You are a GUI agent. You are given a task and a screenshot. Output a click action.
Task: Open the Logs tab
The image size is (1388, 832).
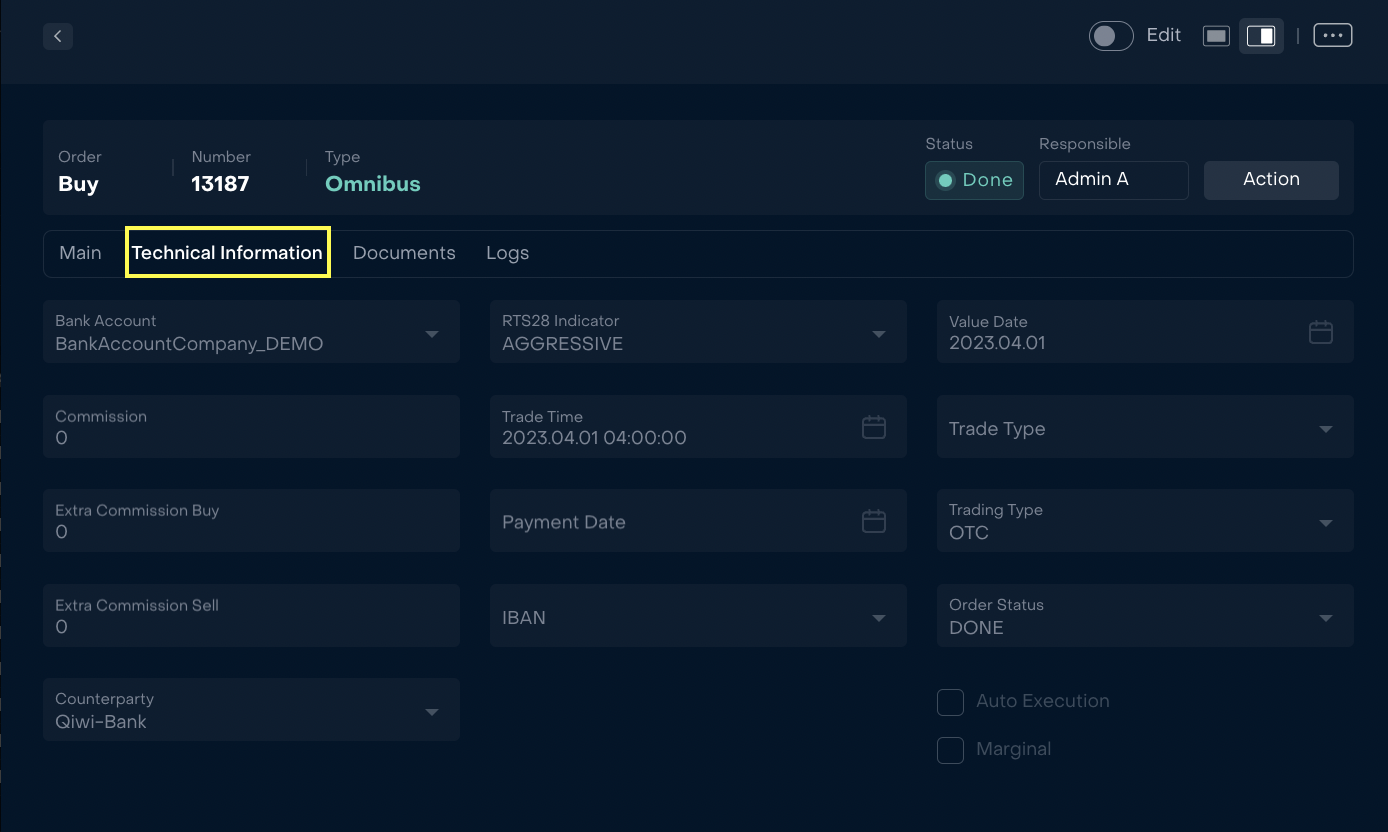(507, 253)
